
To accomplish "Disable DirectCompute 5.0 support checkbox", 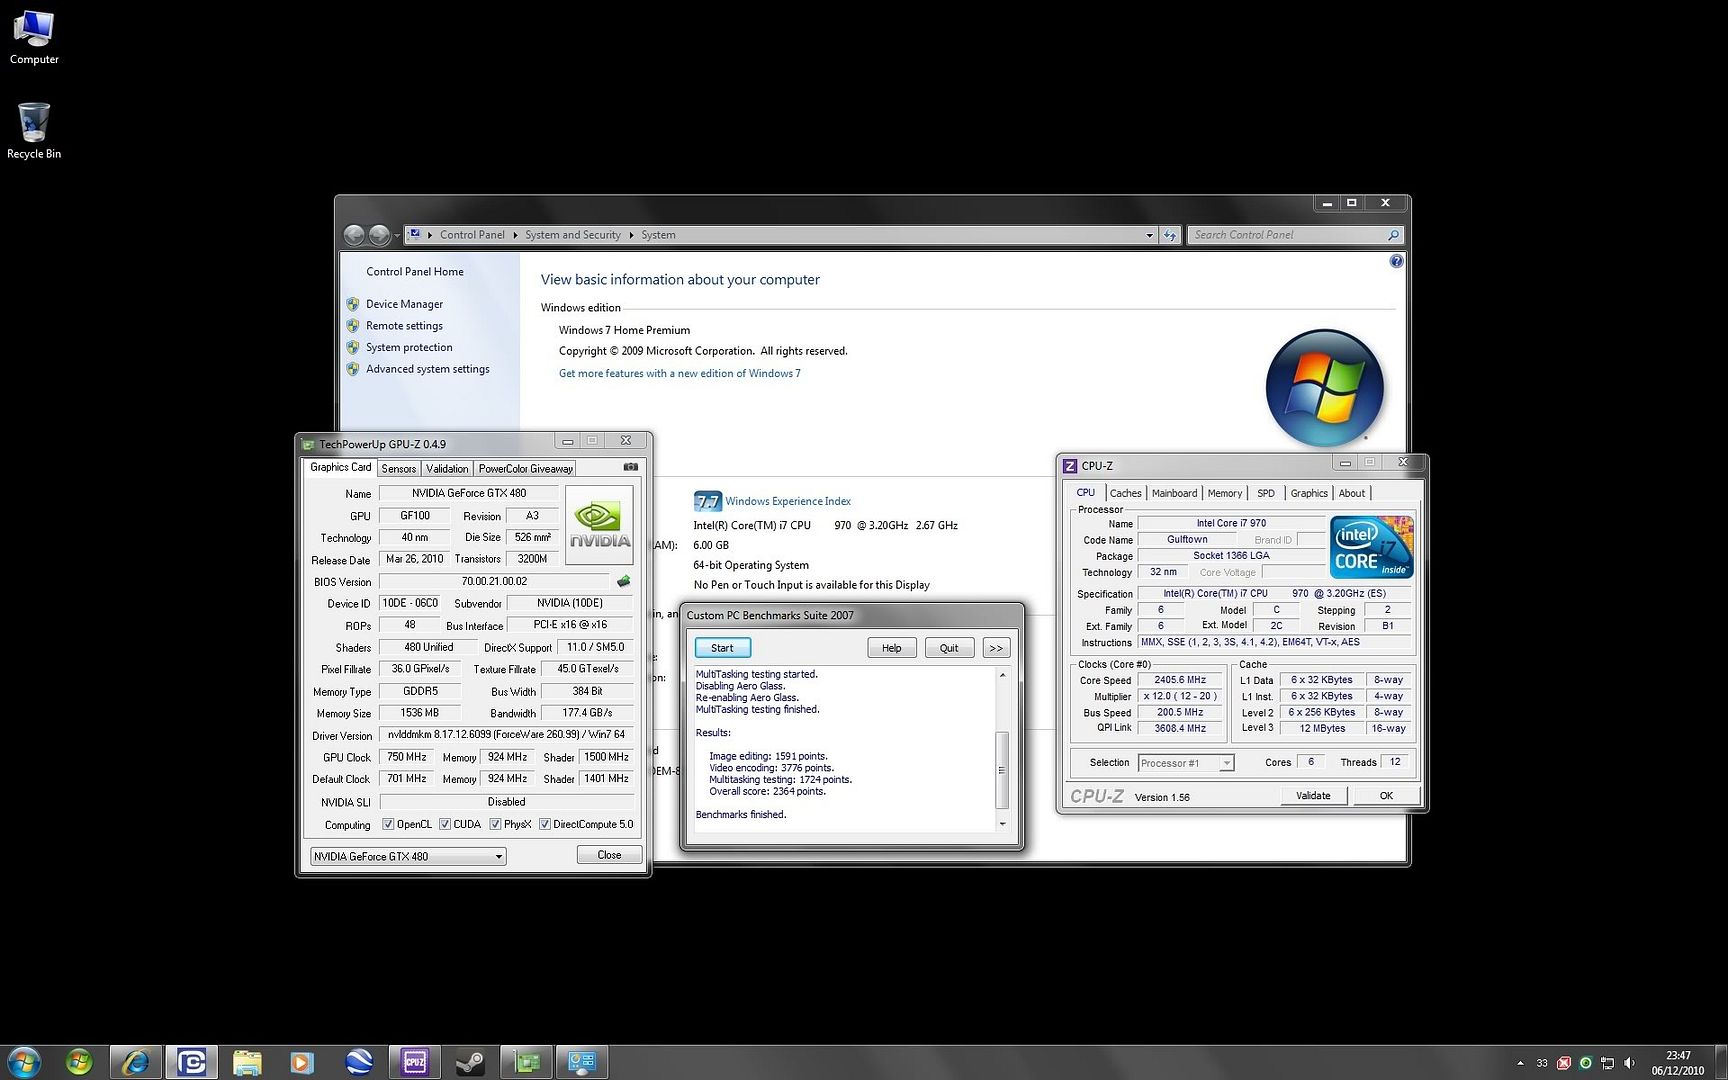I will pyautogui.click(x=545, y=824).
